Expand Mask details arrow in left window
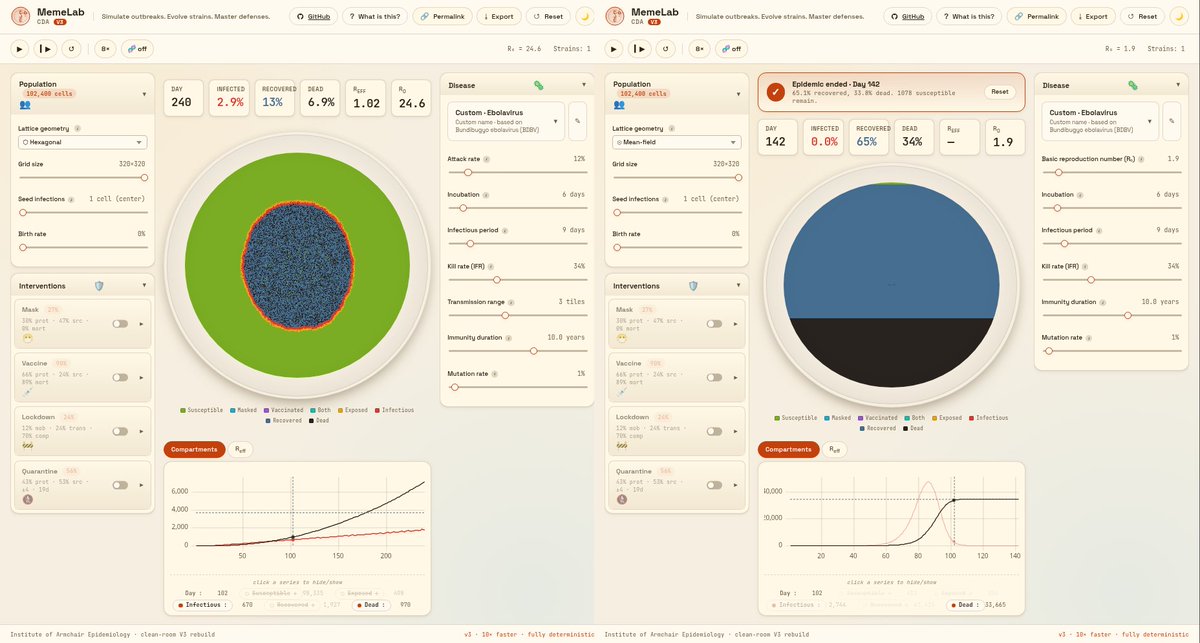The image size is (1200, 643). click(140, 323)
